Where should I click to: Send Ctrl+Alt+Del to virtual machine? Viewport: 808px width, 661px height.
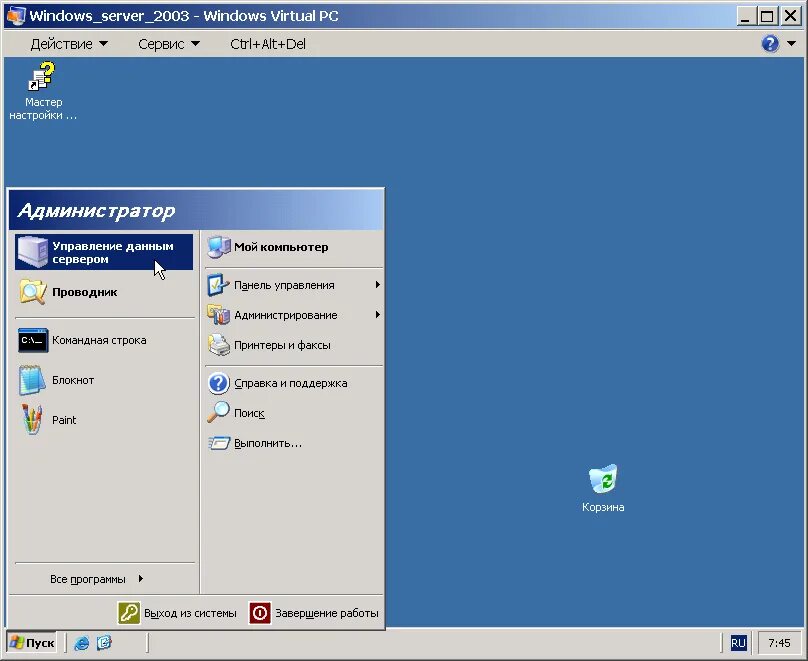pos(268,44)
